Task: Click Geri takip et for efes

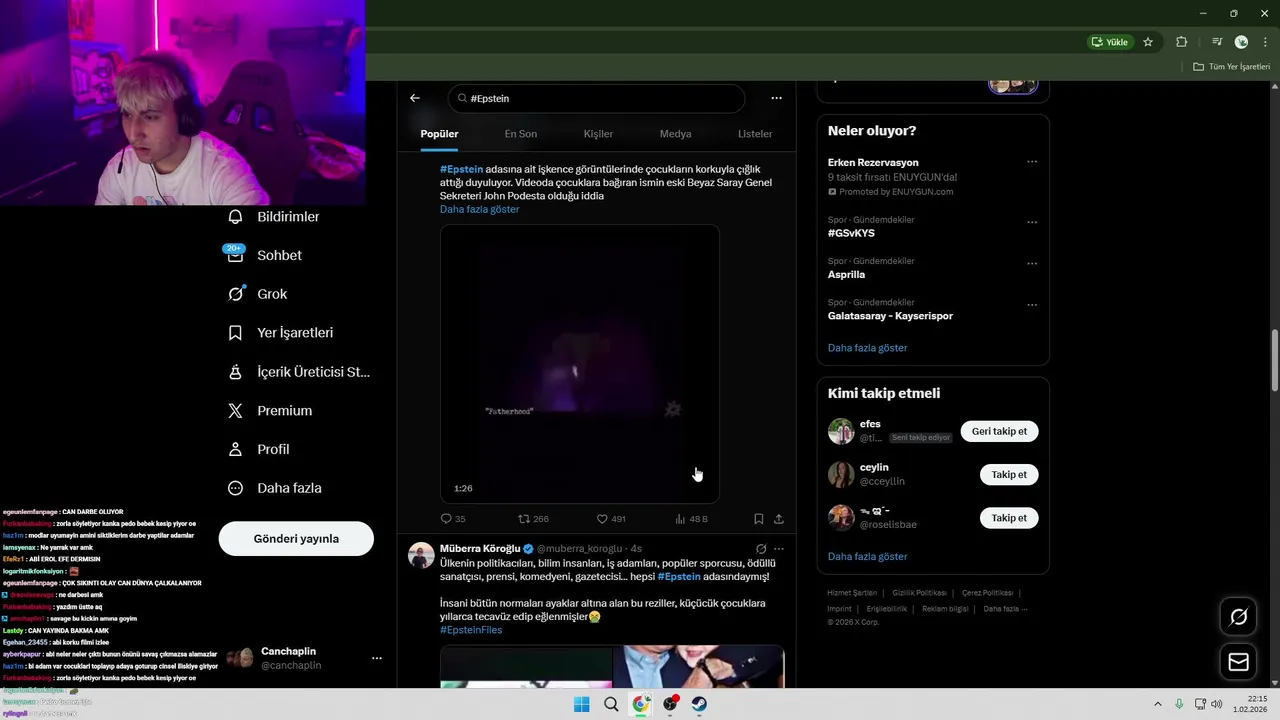Action: point(999,431)
